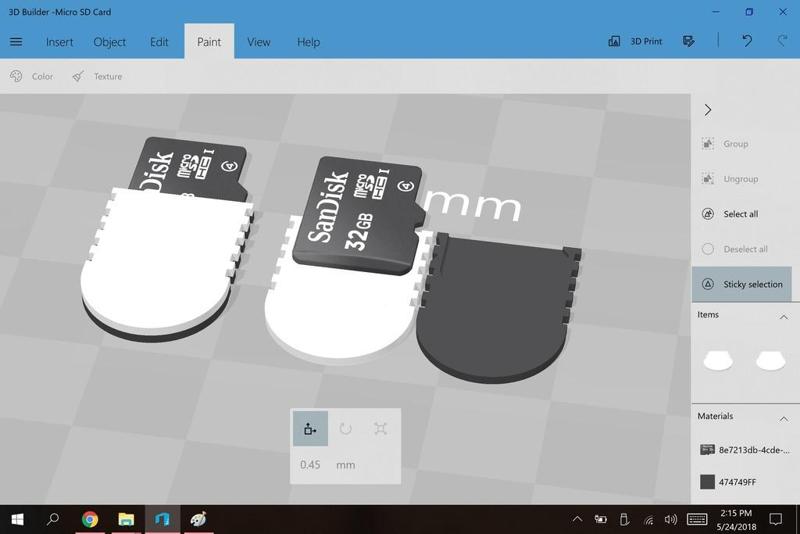Collapse the right side panel chevron

(707, 110)
